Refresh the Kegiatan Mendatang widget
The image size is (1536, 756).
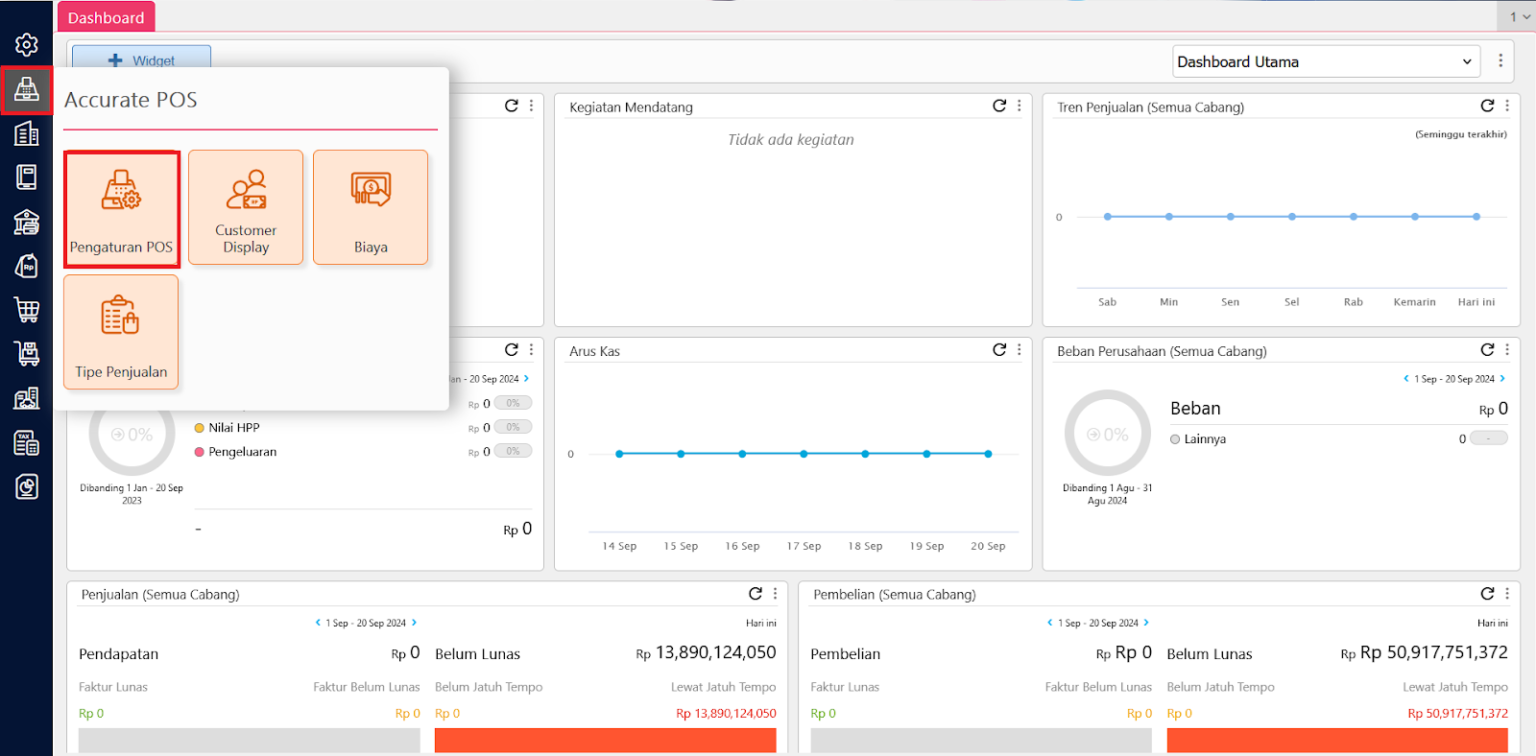pos(998,106)
